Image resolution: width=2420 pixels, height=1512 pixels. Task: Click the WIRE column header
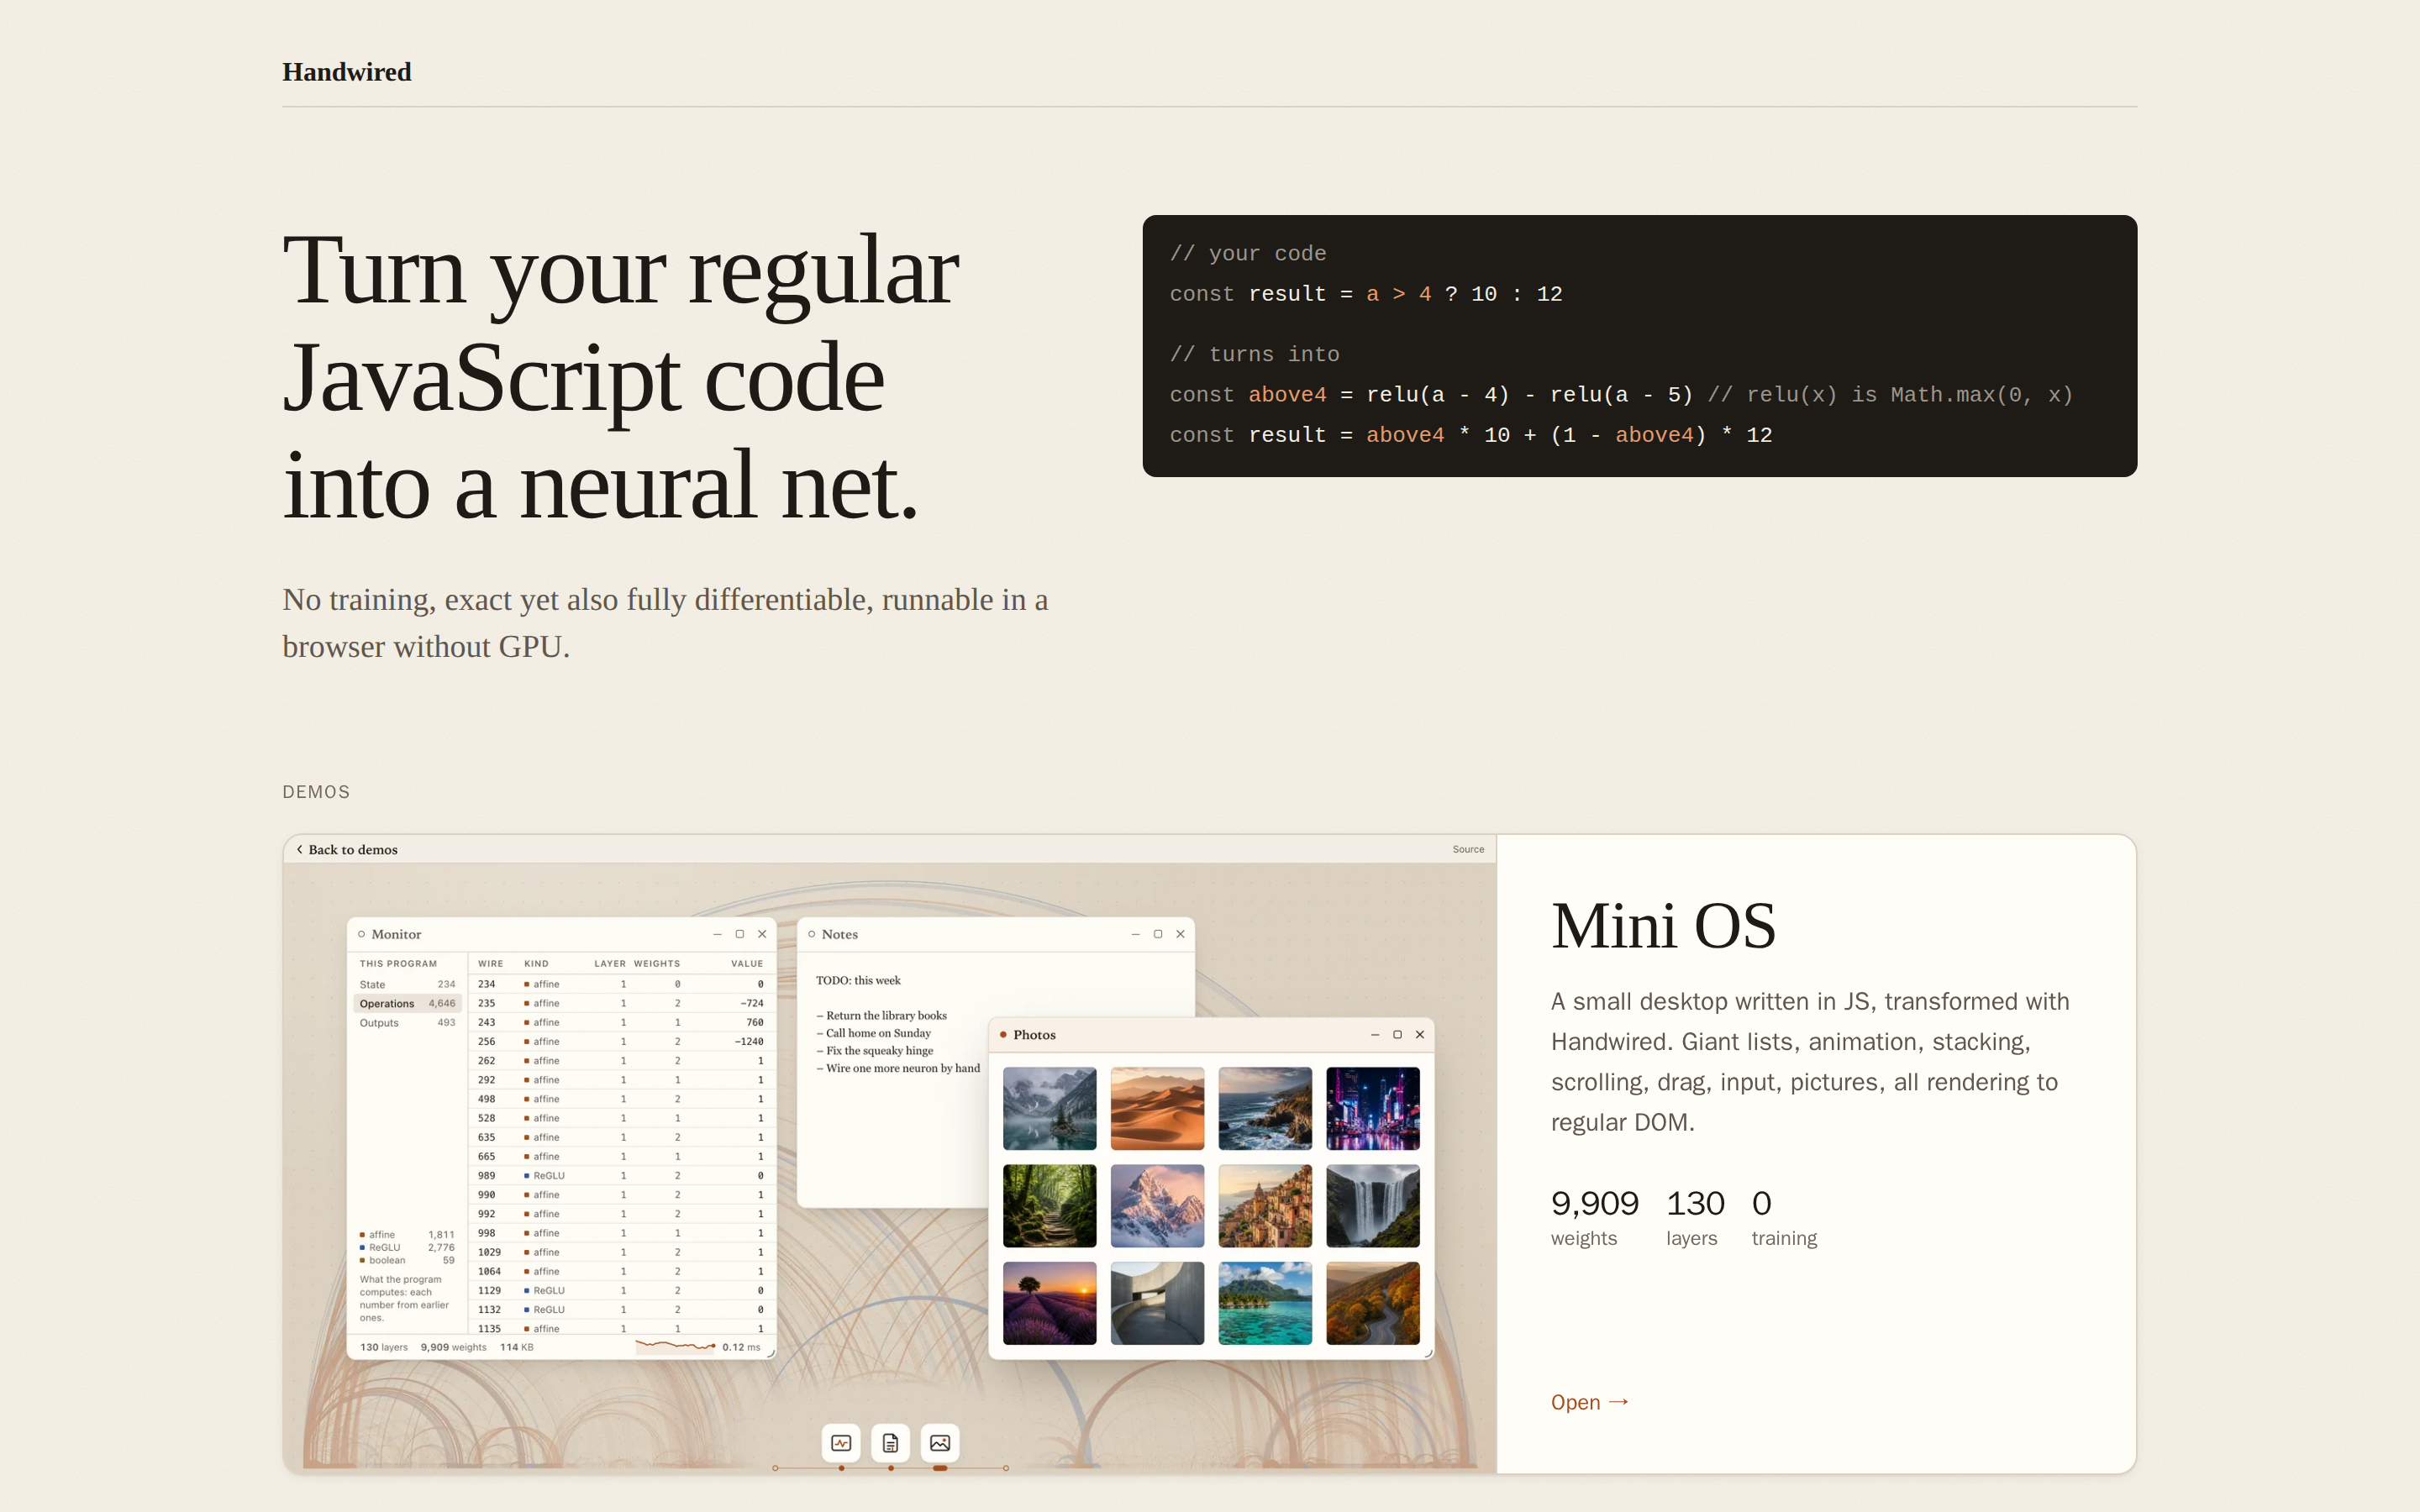(x=490, y=964)
